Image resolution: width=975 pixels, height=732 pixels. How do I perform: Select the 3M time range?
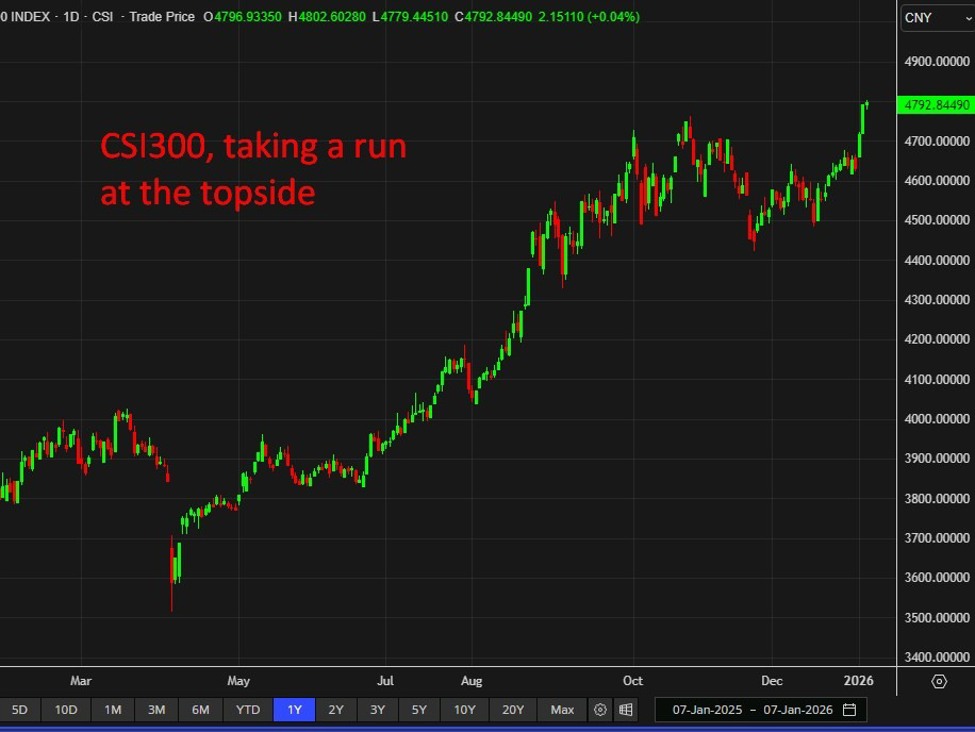(156, 710)
